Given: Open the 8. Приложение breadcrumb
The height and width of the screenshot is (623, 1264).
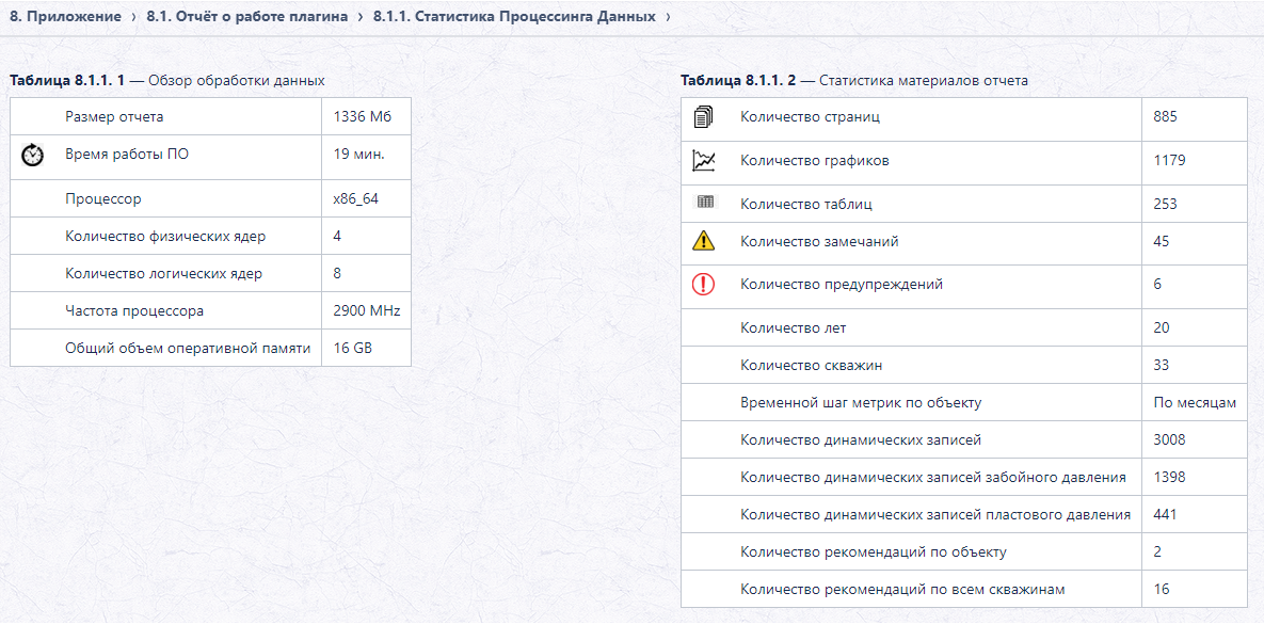Looking at the screenshot, I should click(x=65, y=17).
